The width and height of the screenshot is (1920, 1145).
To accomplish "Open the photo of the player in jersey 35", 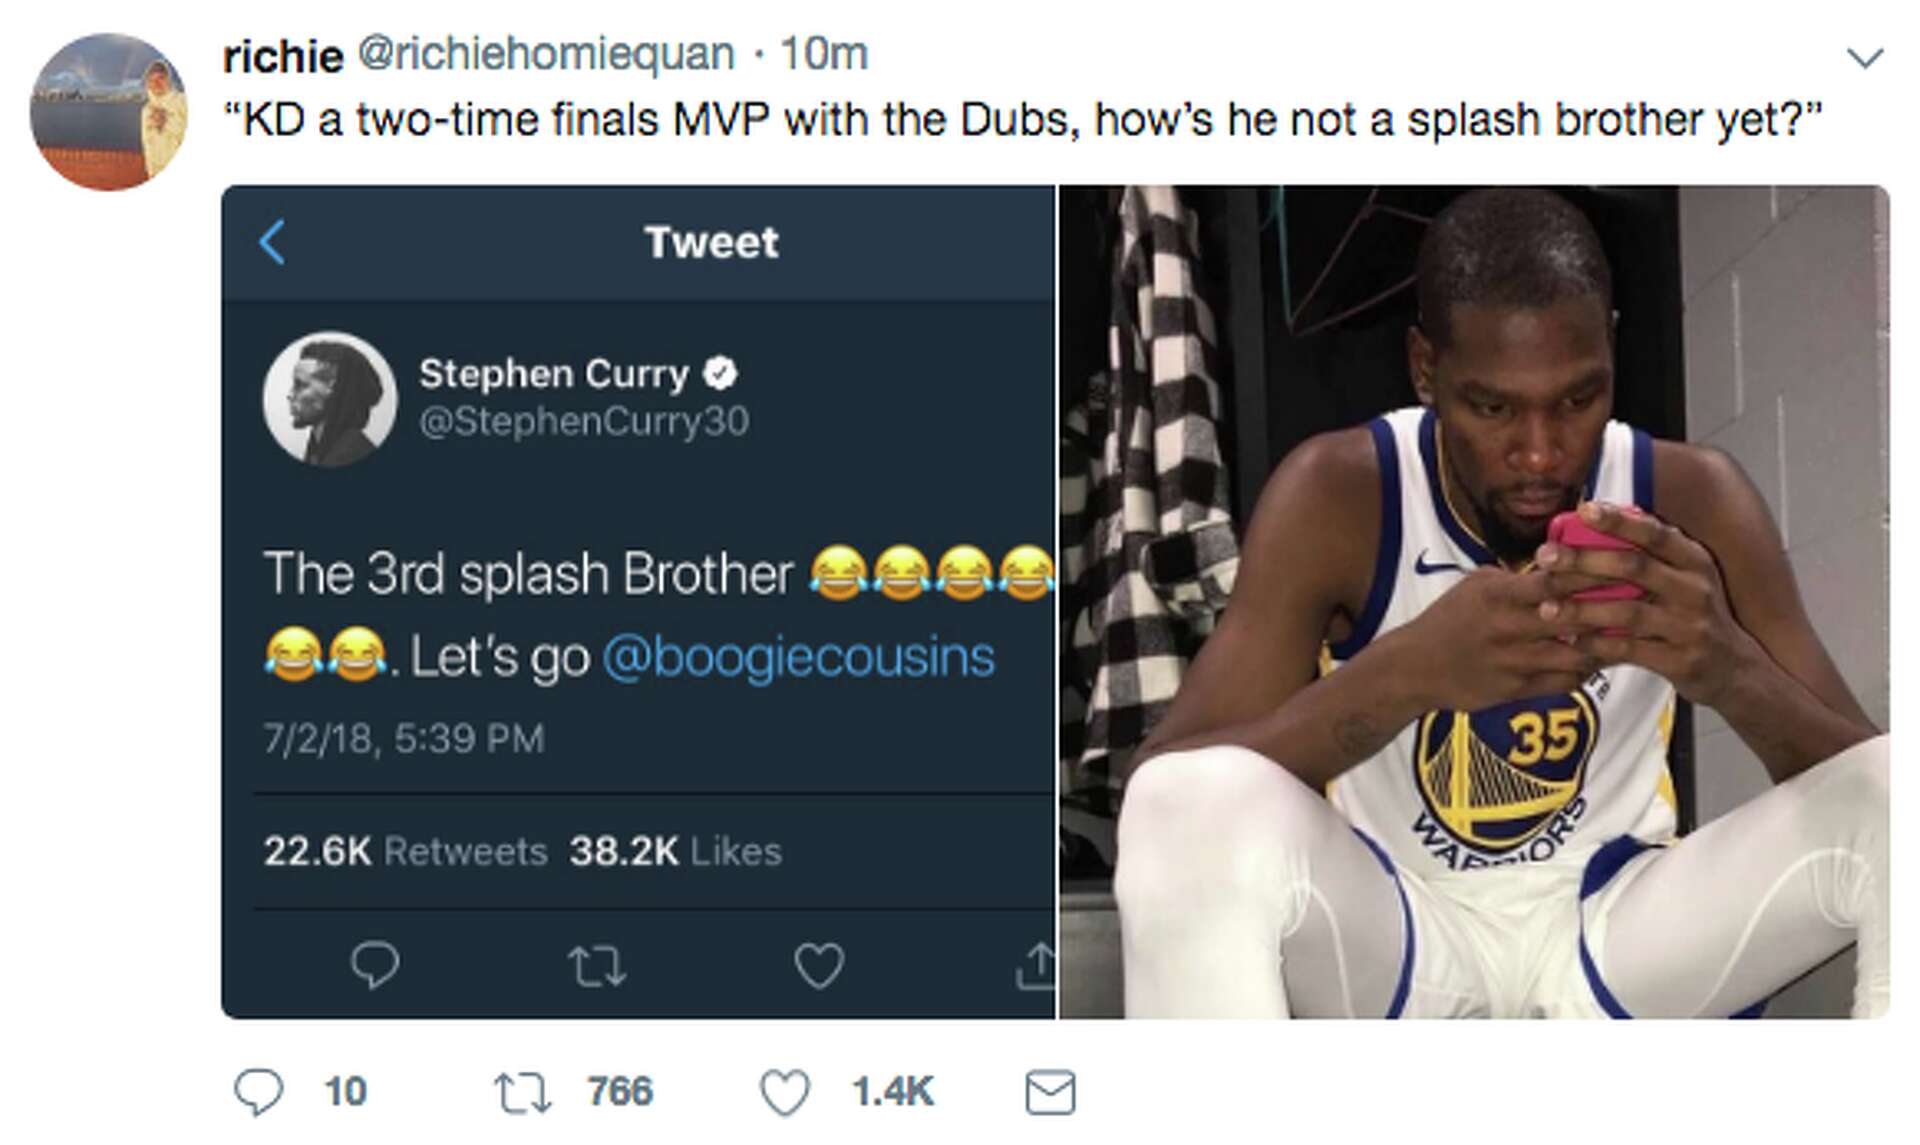I will tap(1474, 601).
